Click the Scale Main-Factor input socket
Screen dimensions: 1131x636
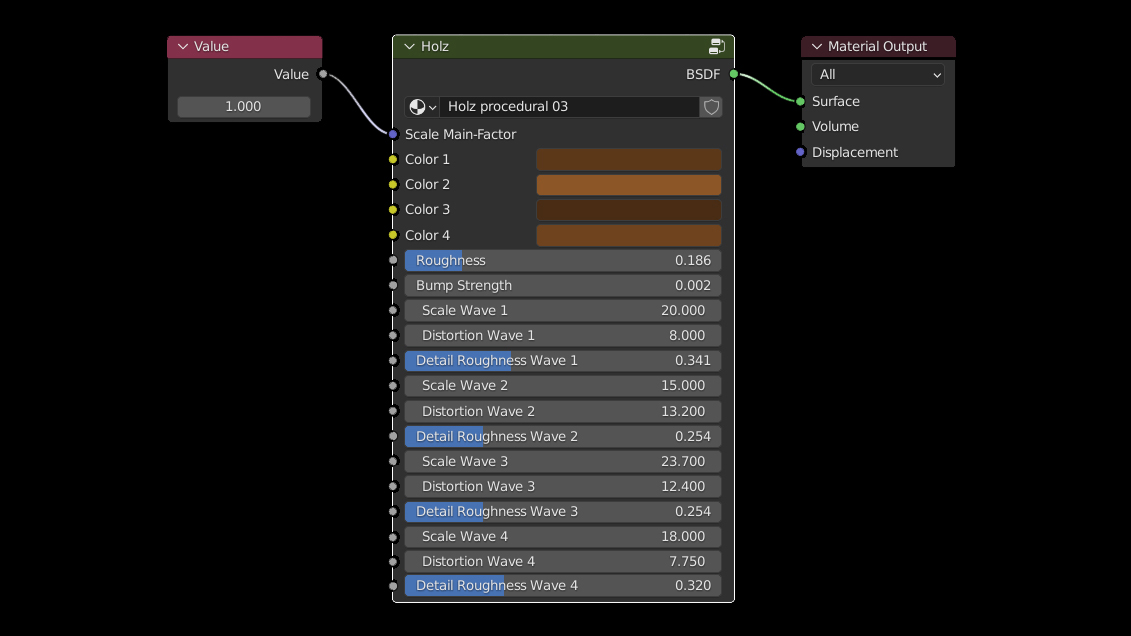tap(393, 134)
